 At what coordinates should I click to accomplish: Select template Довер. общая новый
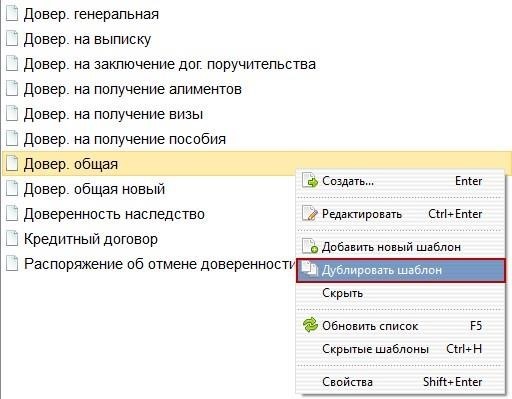click(94, 189)
